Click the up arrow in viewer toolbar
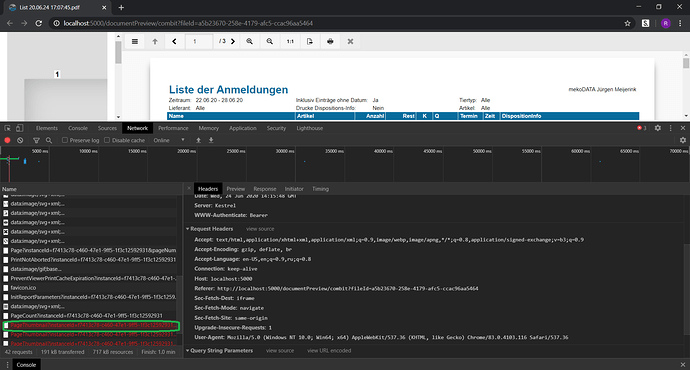This screenshot has width=690, height=370. (x=155, y=41)
